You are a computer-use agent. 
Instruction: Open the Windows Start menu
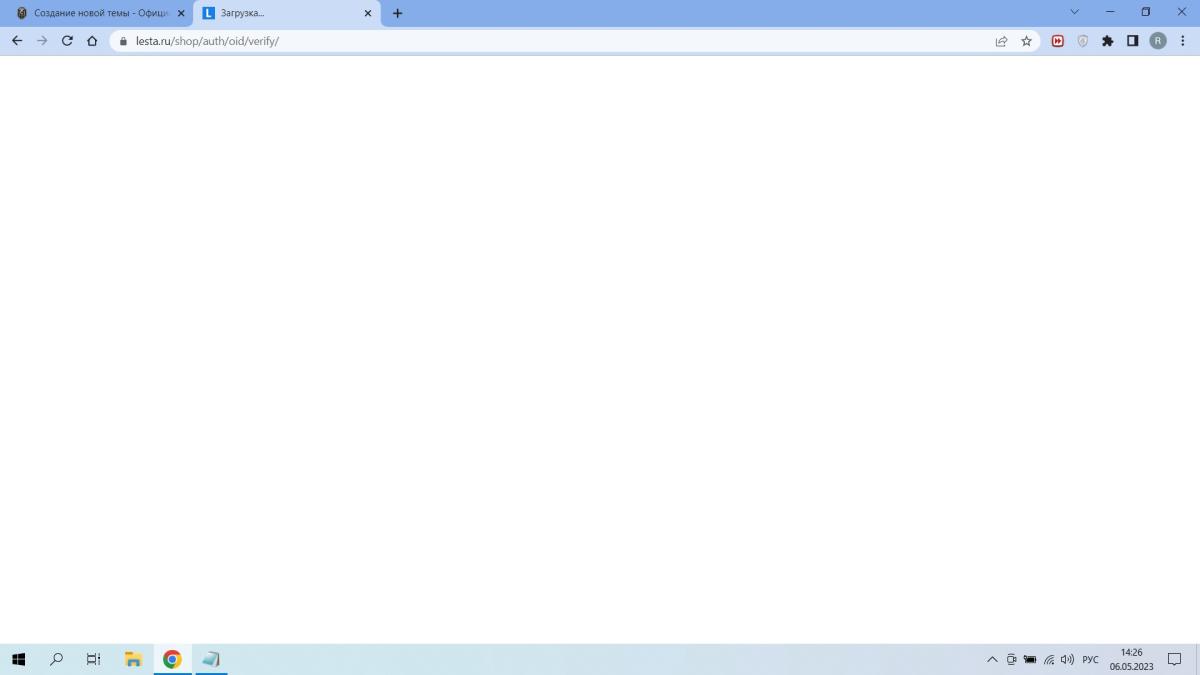coord(18,659)
